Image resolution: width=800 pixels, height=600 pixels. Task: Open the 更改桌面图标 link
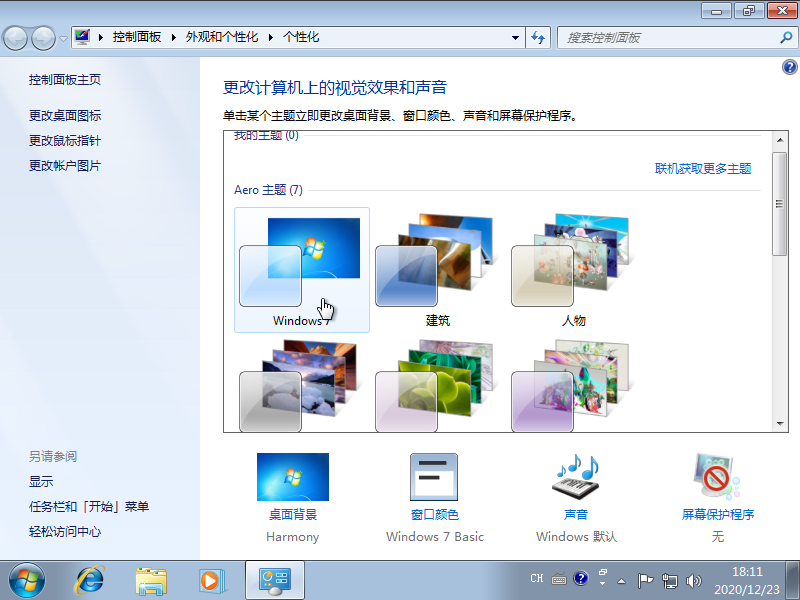(65, 116)
